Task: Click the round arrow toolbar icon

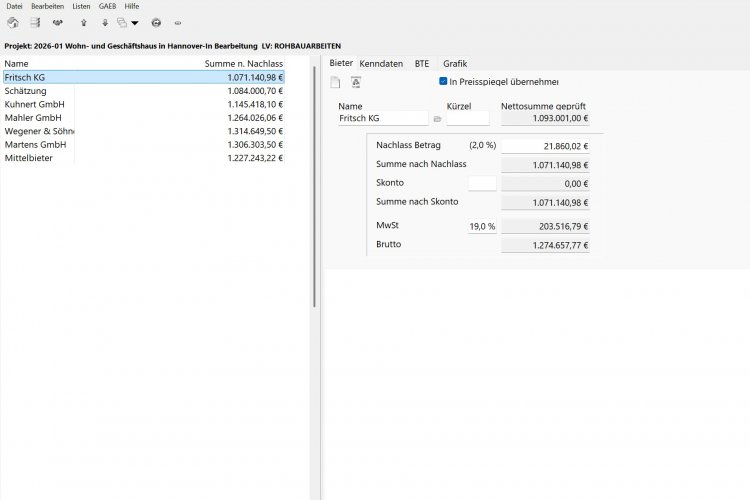Action: pyautogui.click(x=156, y=22)
